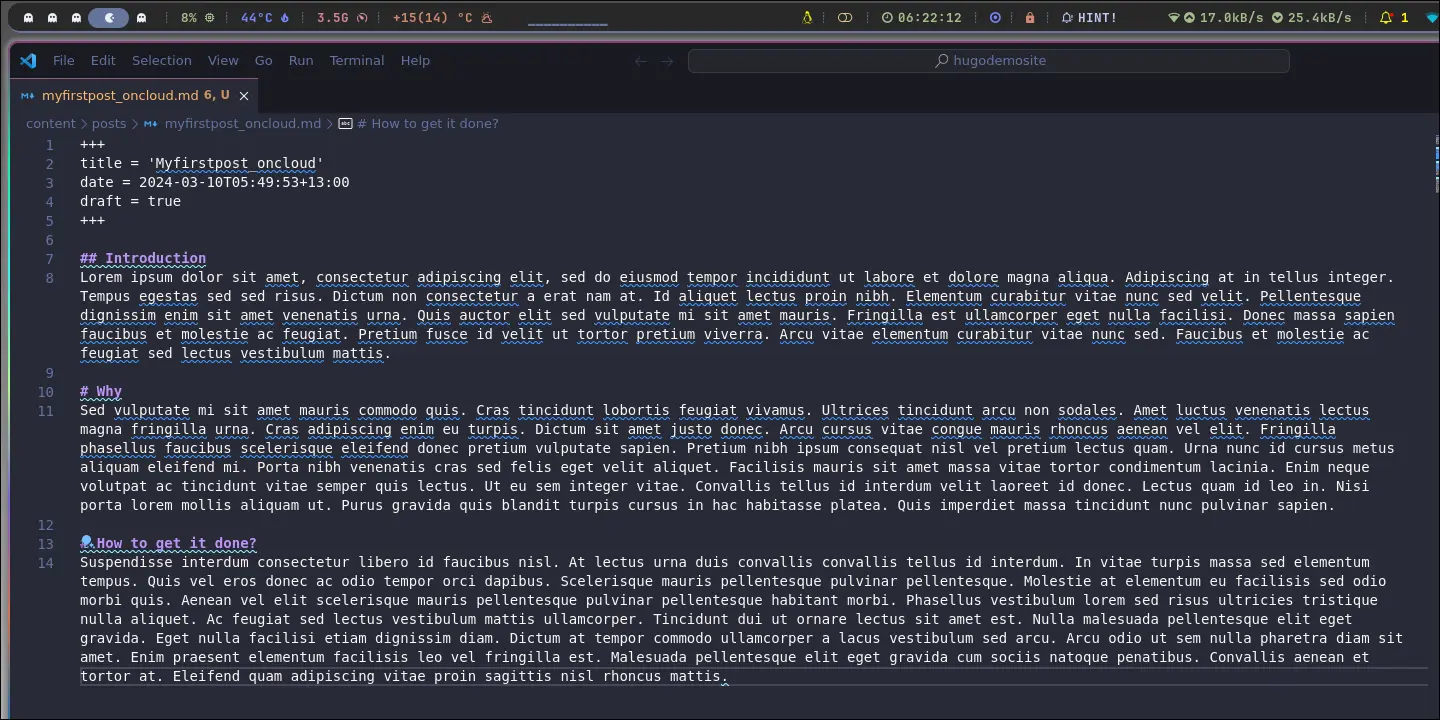Open the Terminal menu

point(357,60)
